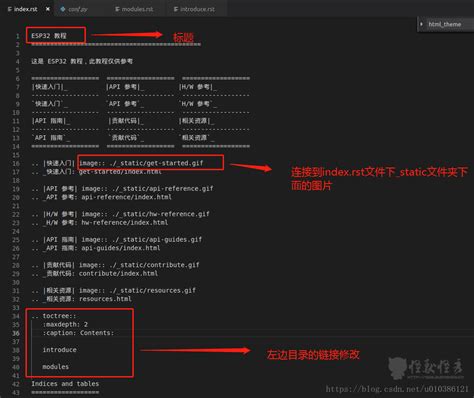Viewport: 474px width, 398px height.
Task: Click line number 42 in the gutter
Action: (16, 384)
